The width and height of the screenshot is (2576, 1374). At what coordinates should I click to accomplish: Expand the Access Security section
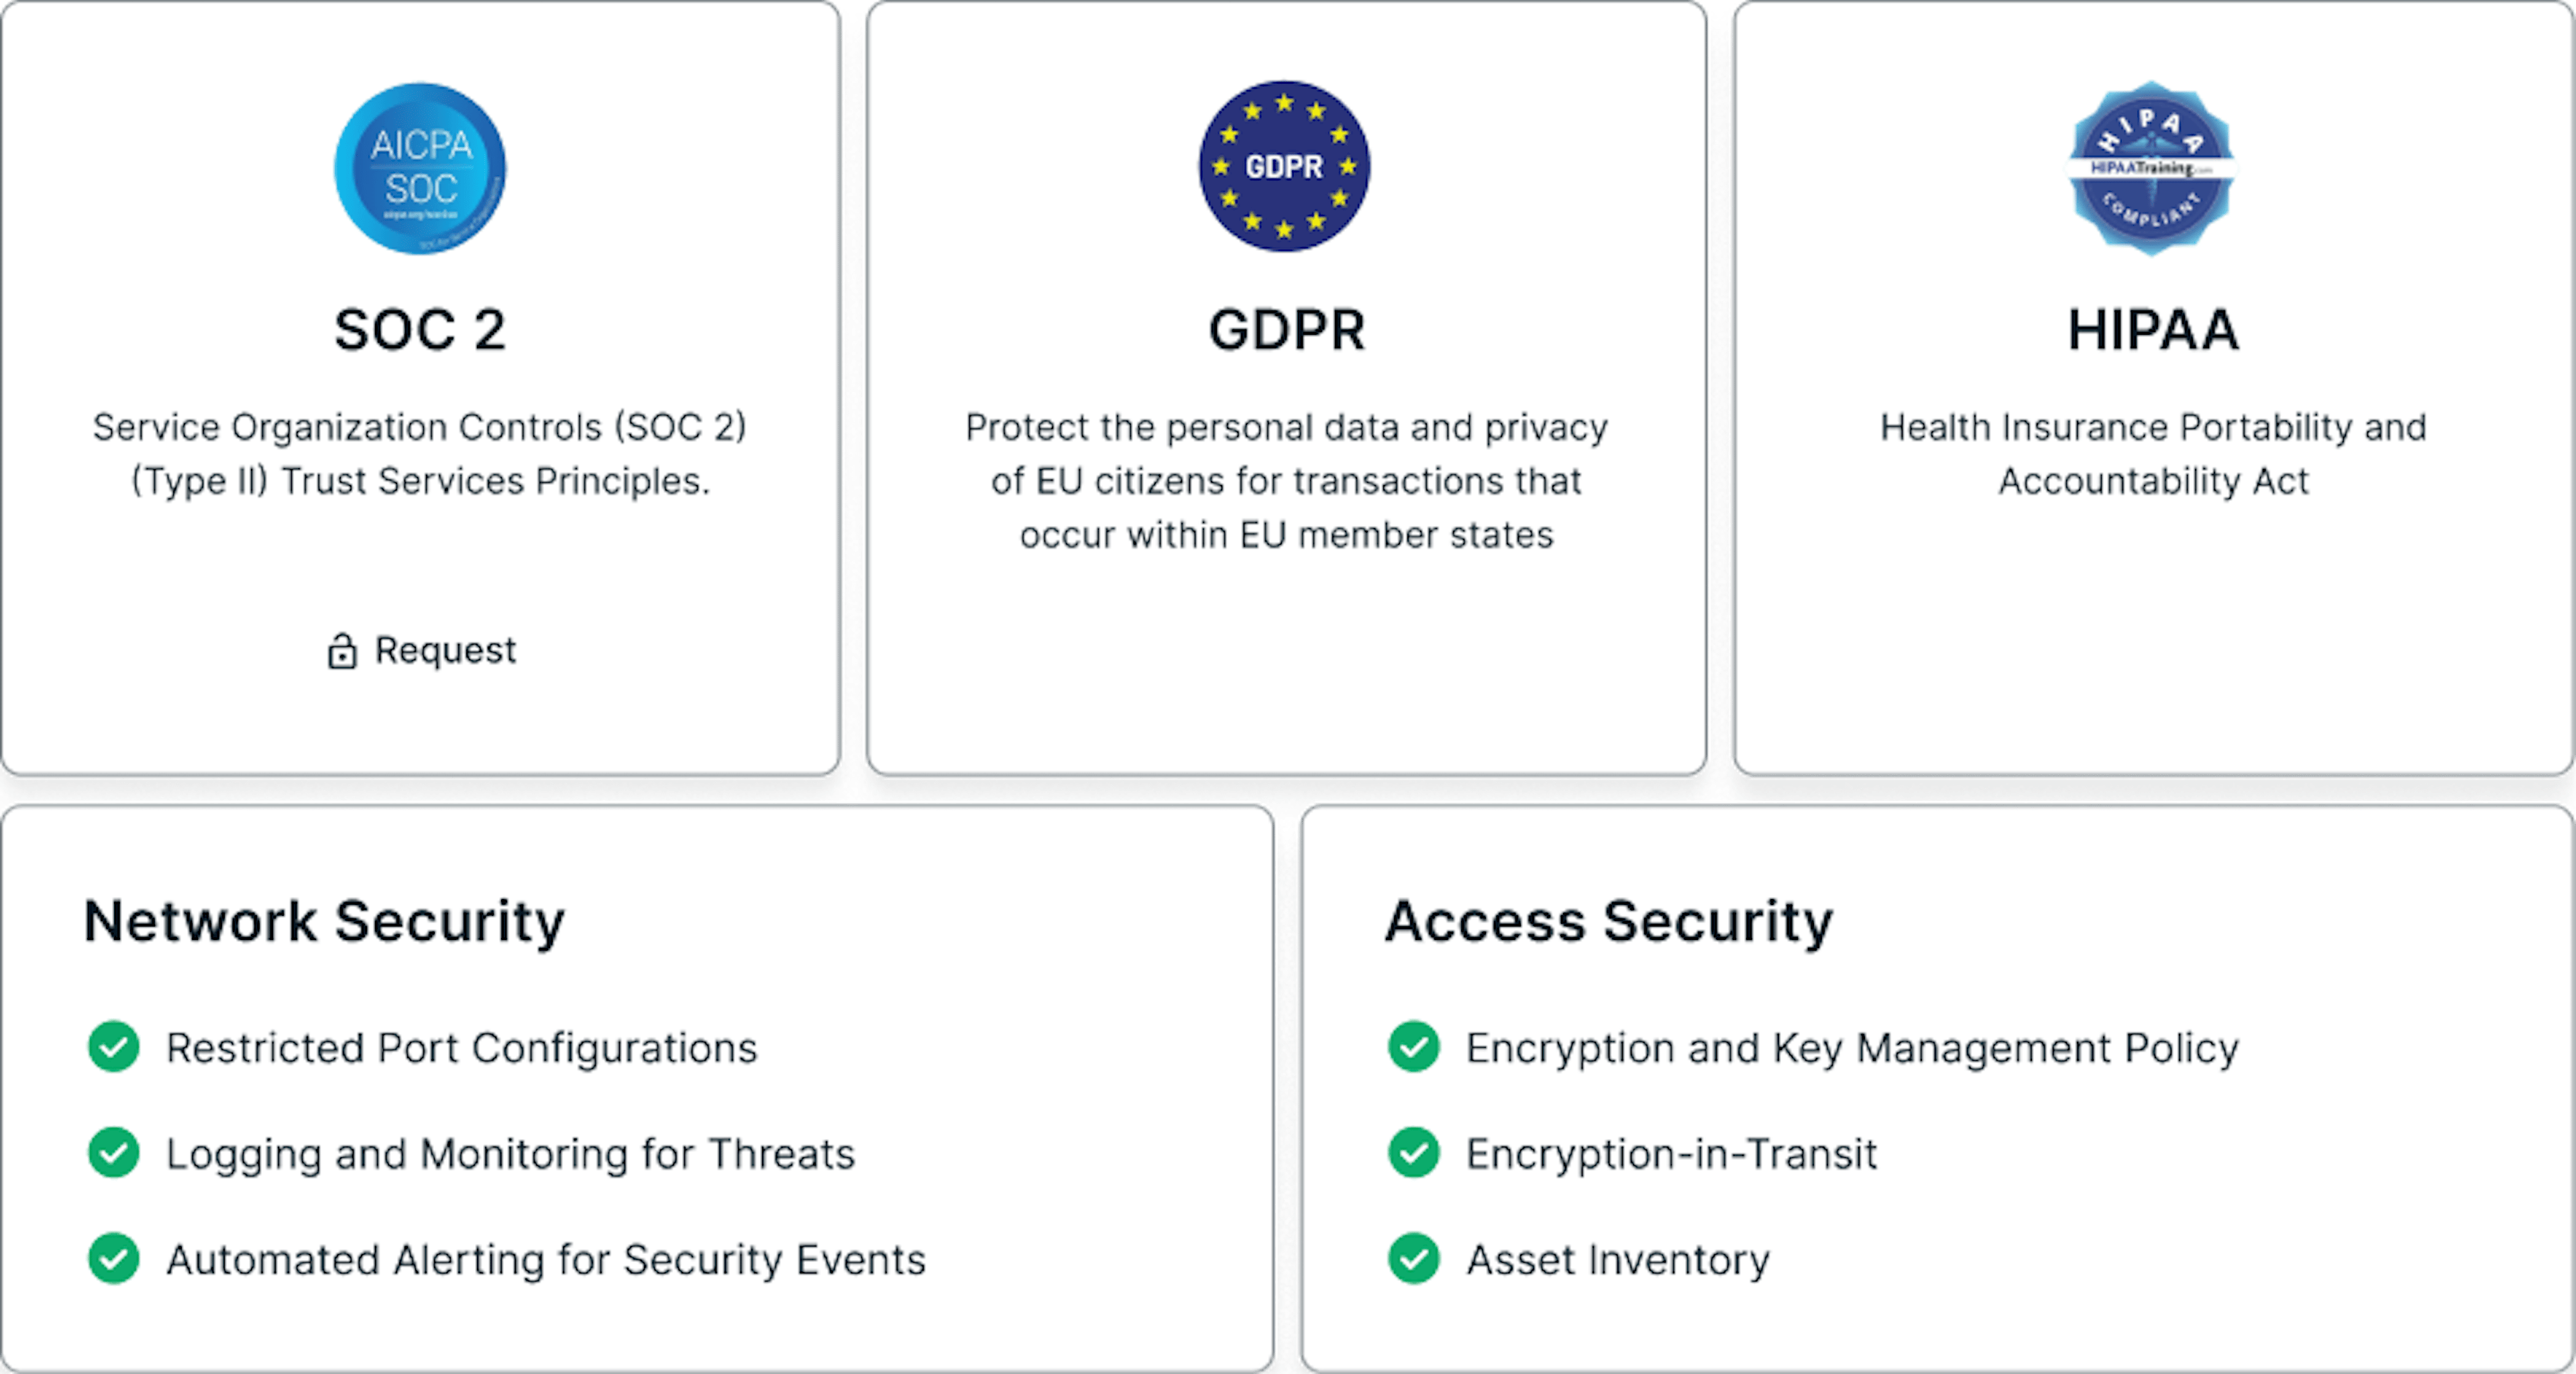1607,920
